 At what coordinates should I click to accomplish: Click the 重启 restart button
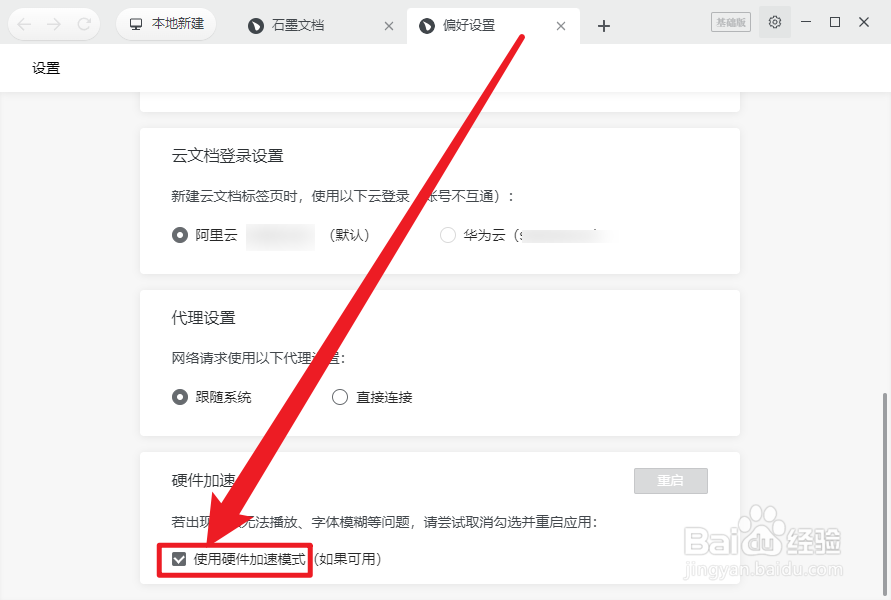[x=671, y=481]
